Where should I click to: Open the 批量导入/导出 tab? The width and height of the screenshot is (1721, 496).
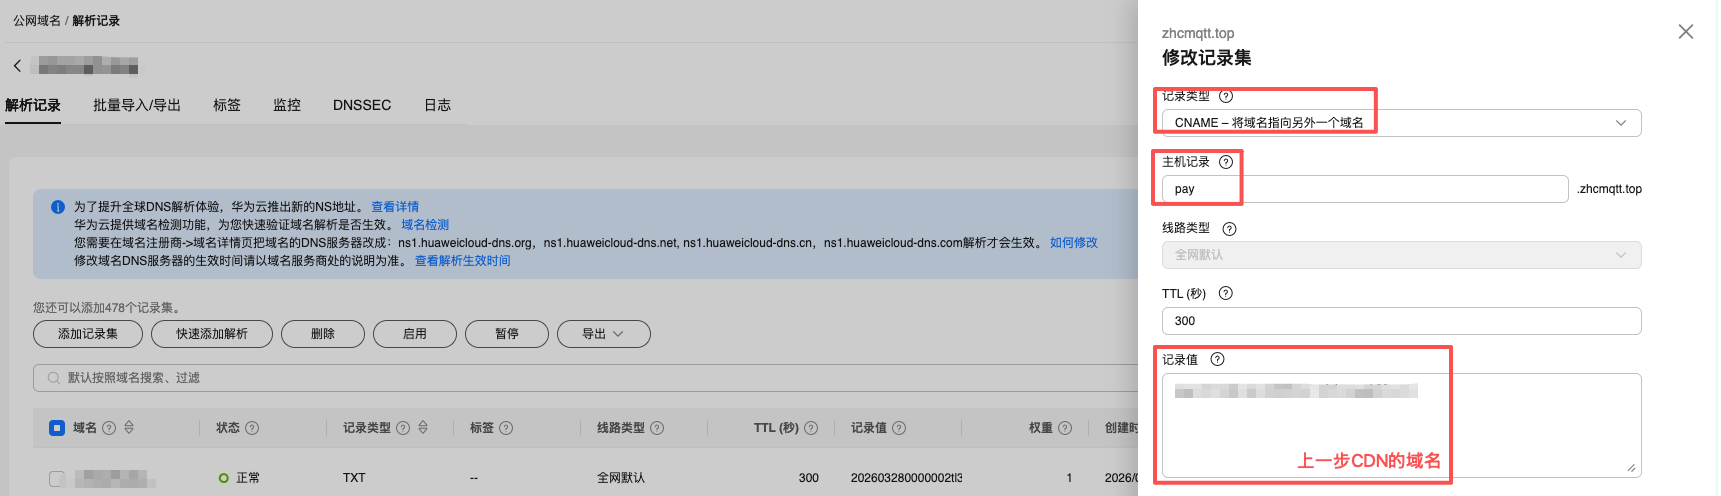tap(137, 105)
